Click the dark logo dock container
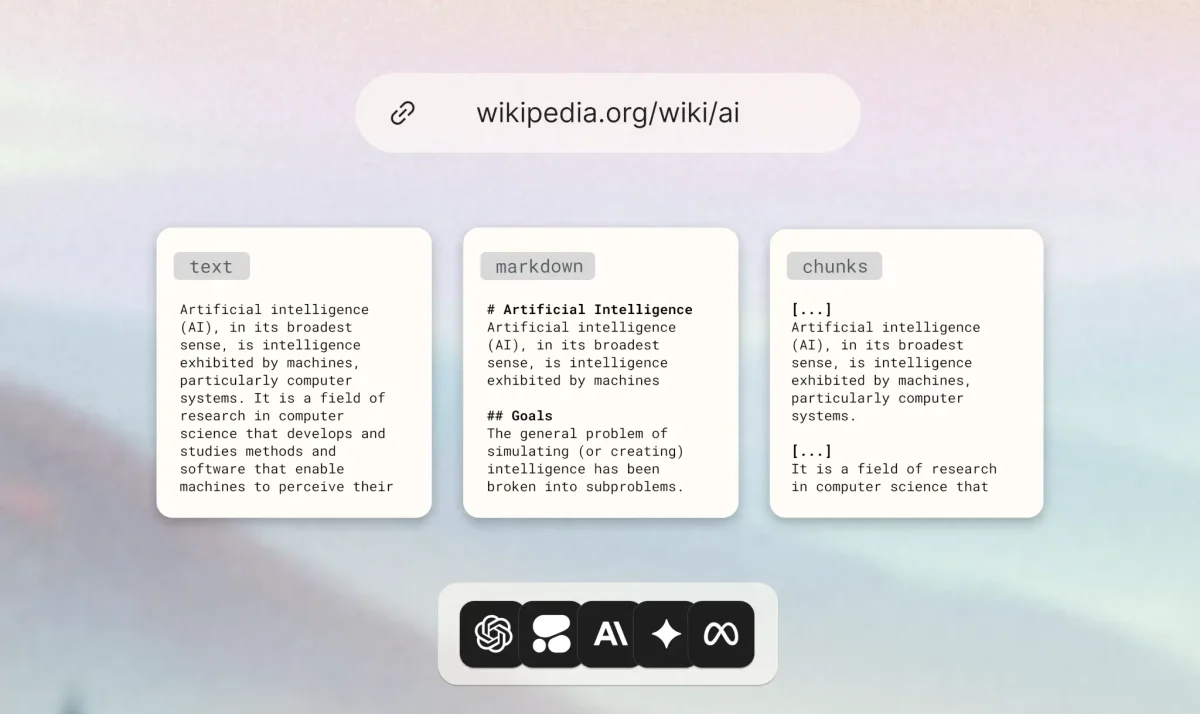The width and height of the screenshot is (1200, 714). tap(607, 634)
